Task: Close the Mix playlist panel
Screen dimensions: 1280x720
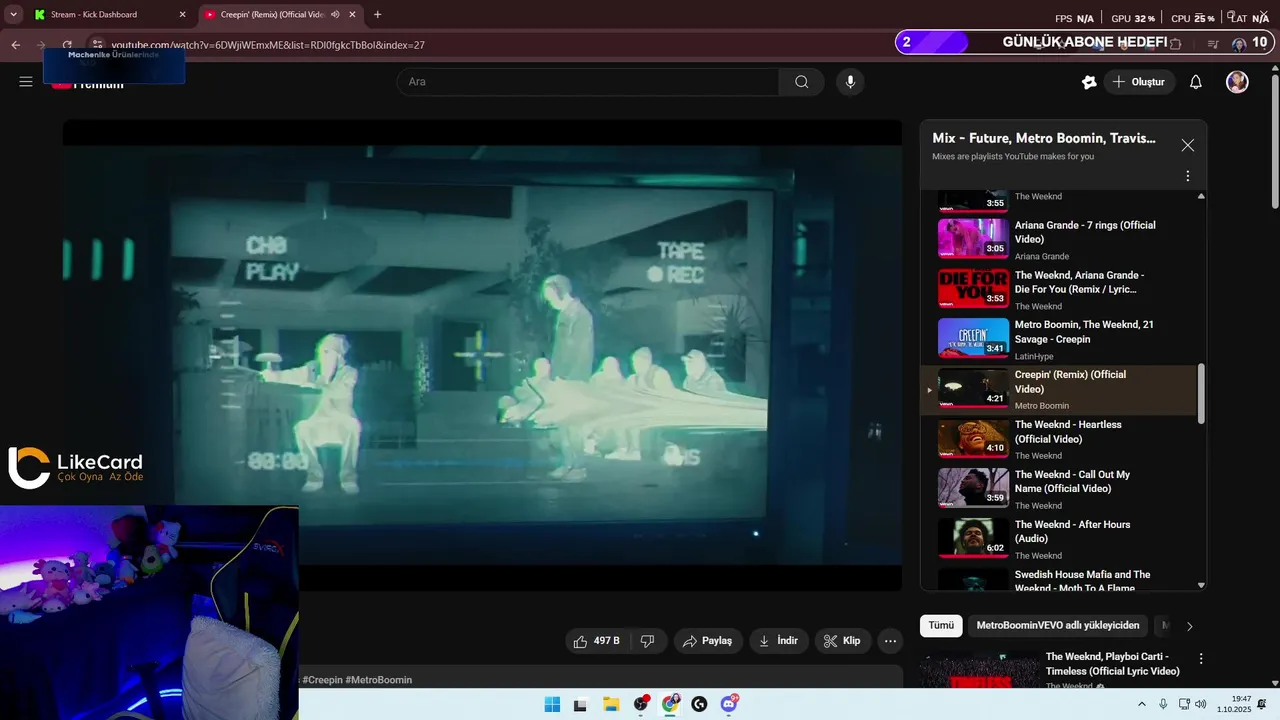Action: 1187,145
